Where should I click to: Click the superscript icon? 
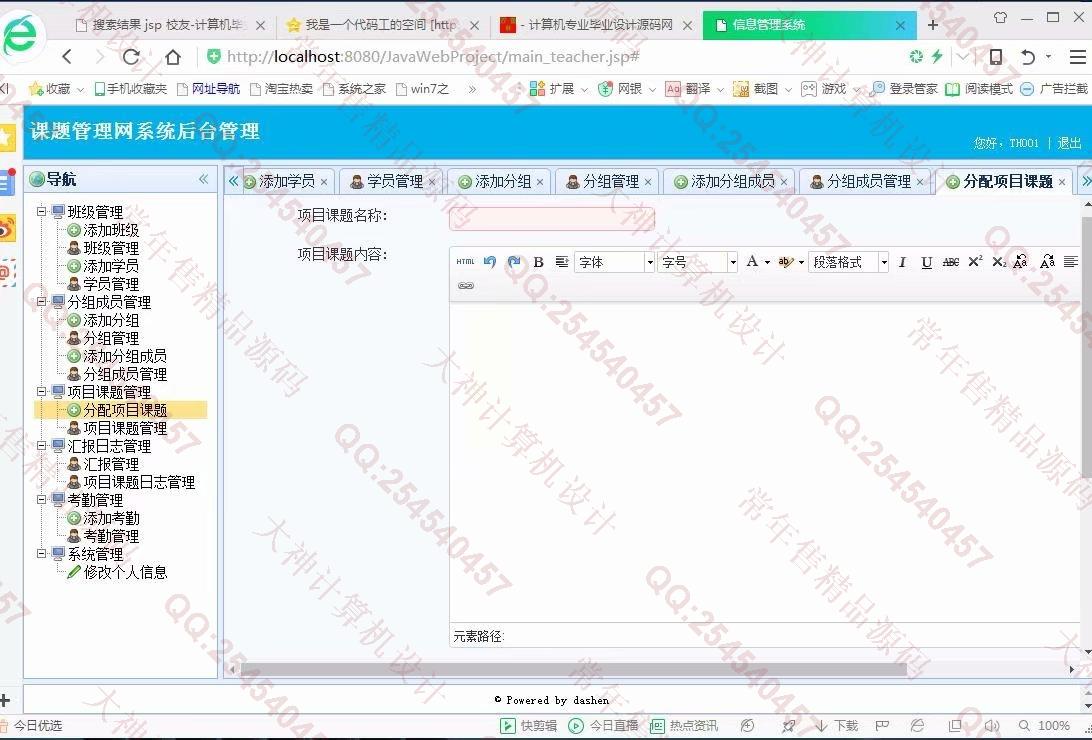pos(975,262)
